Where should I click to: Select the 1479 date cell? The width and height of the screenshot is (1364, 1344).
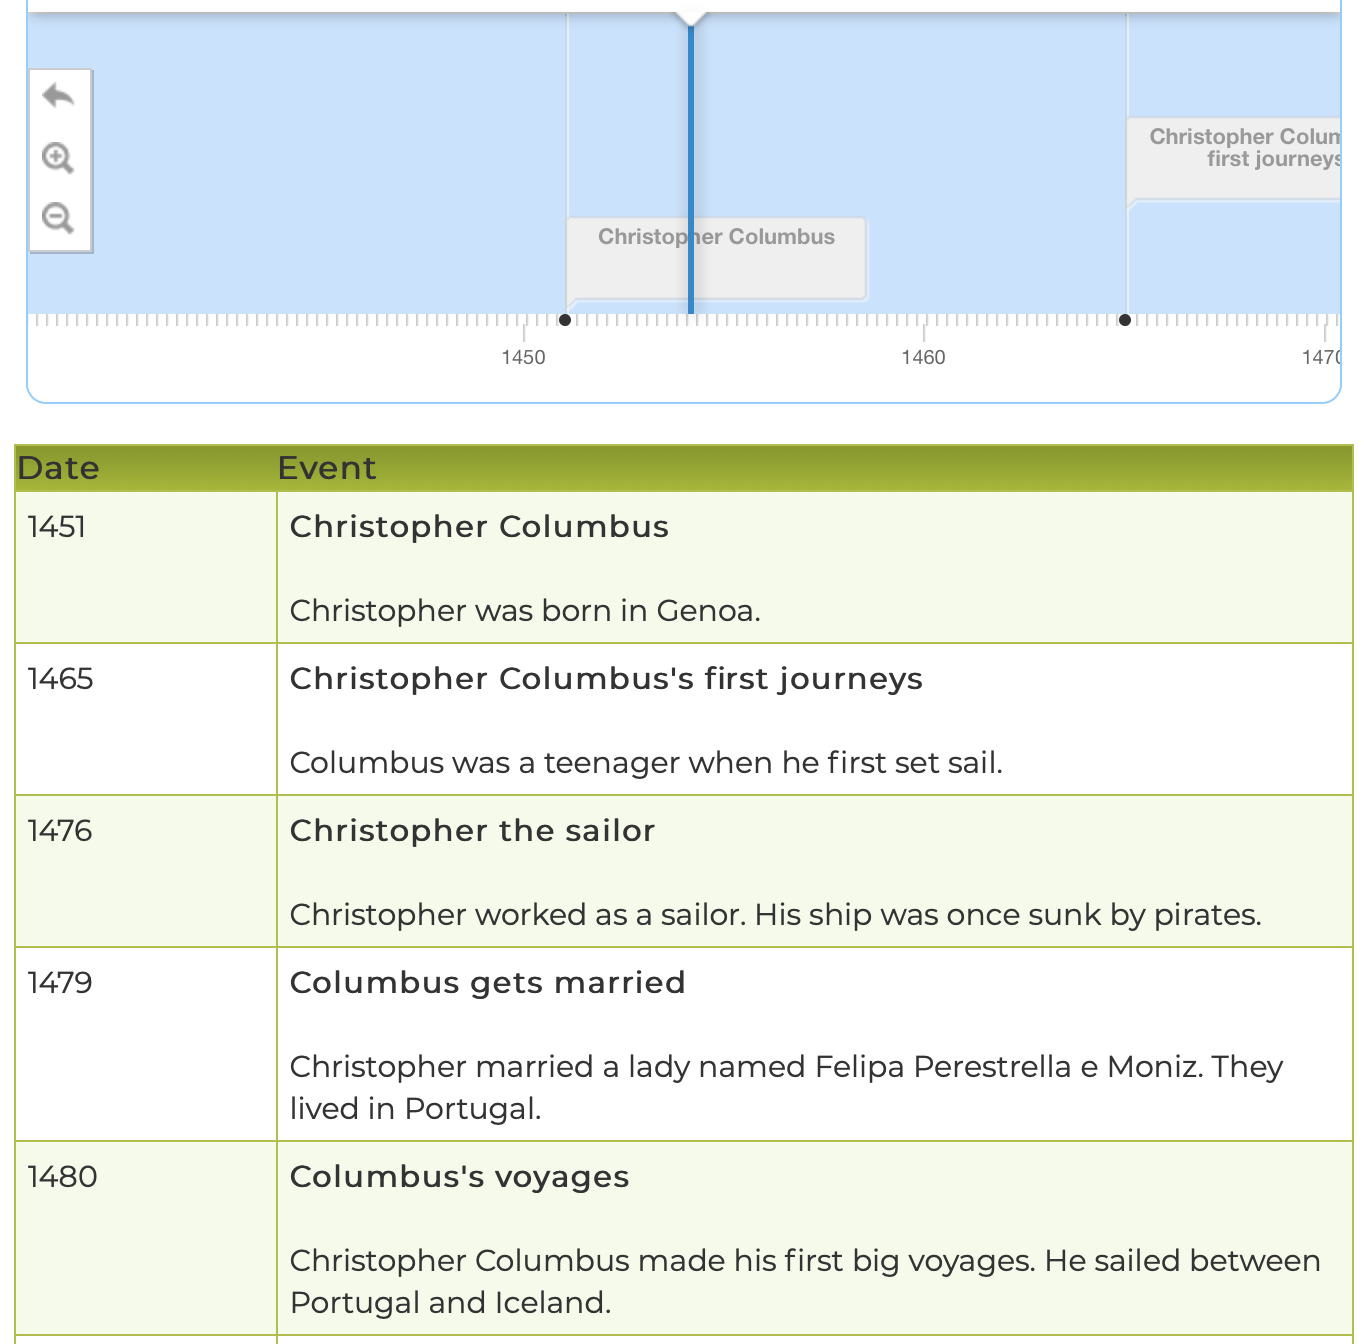(x=60, y=983)
